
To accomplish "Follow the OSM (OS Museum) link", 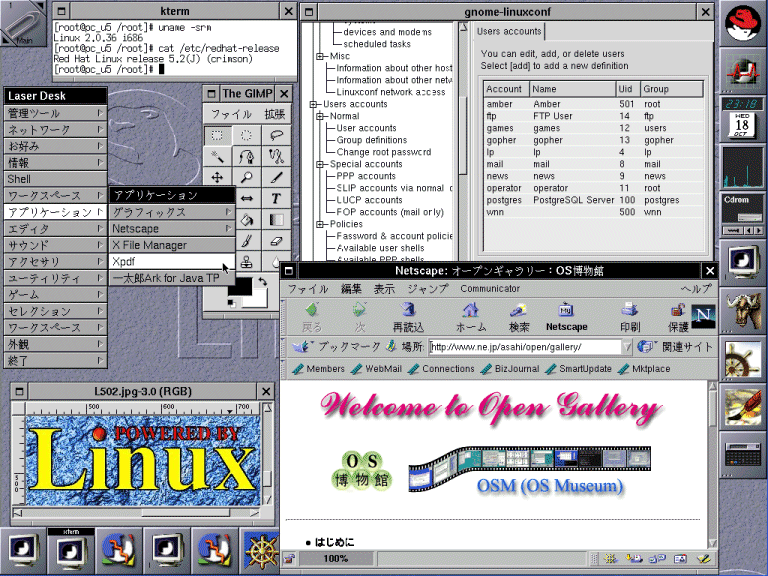I will [550, 485].
